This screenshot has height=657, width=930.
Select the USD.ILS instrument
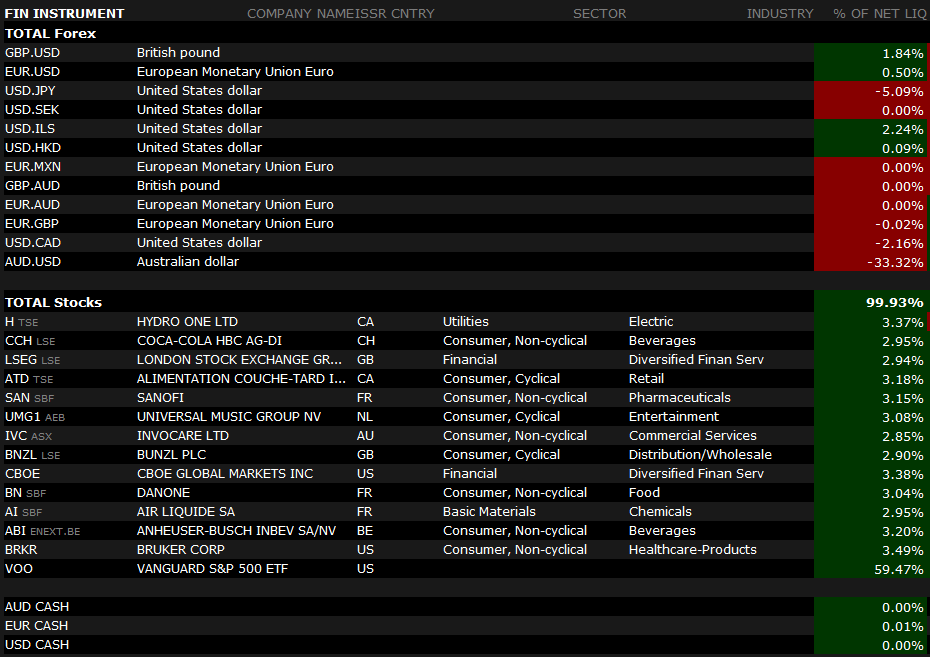tap(31, 129)
